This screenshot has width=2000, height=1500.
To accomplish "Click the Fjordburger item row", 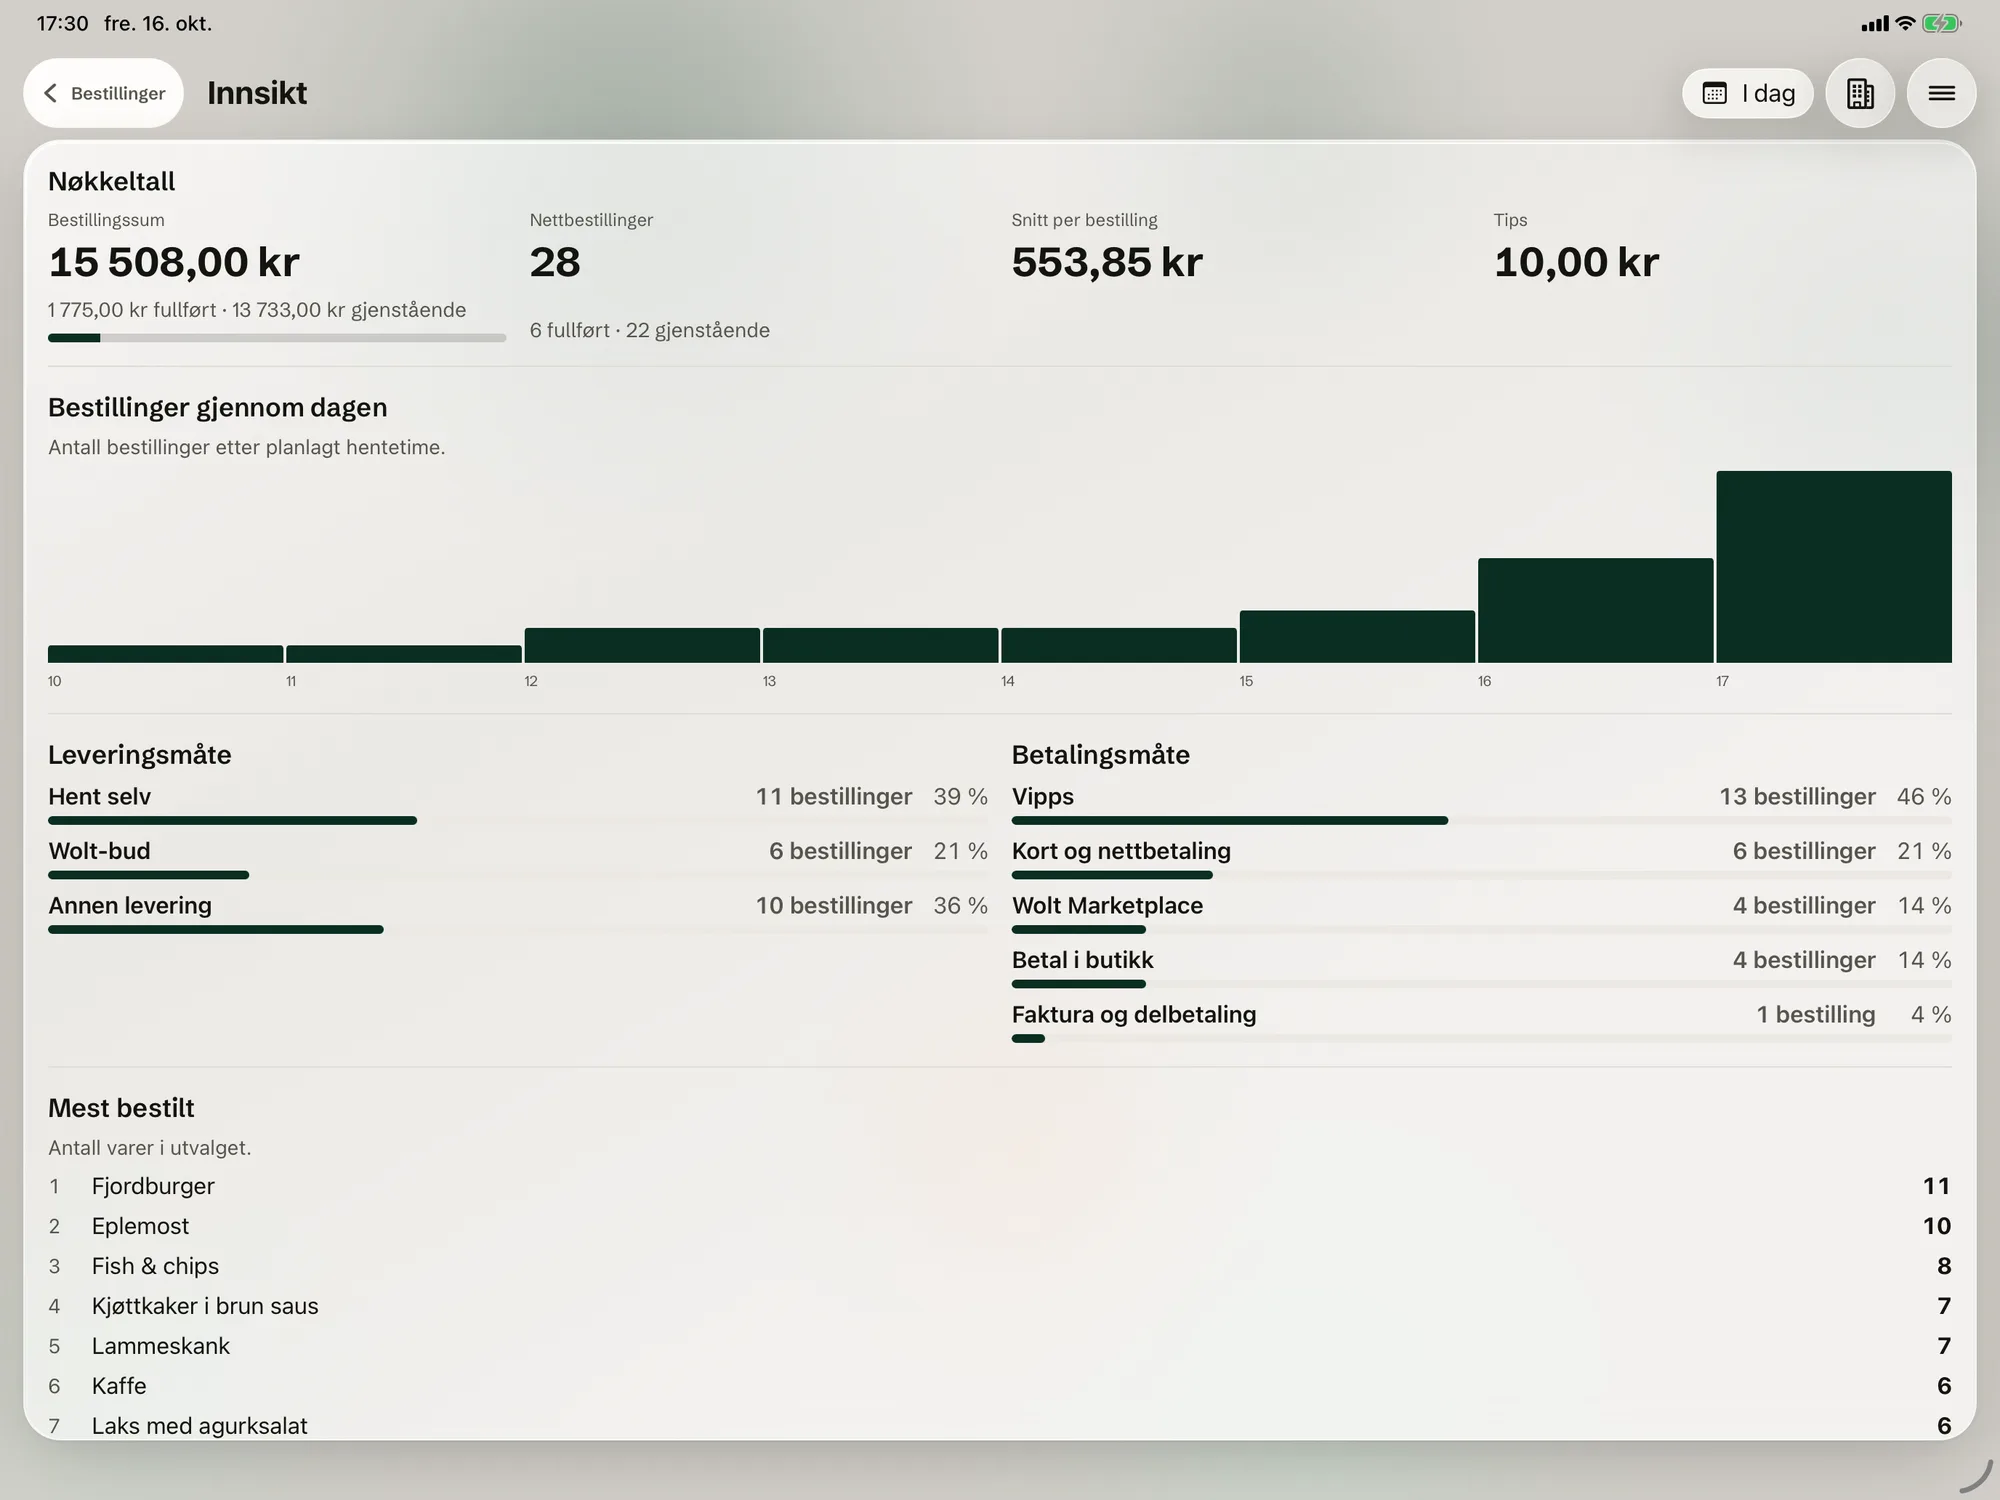I will pos(1000,1186).
